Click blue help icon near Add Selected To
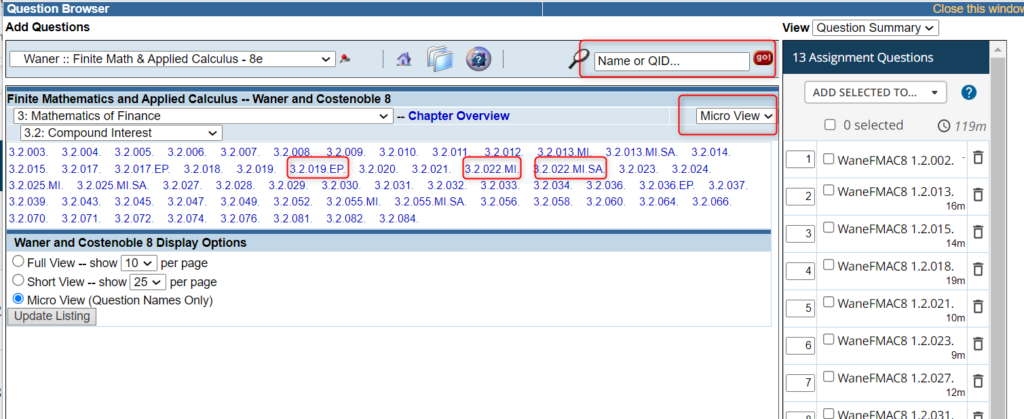 [968, 92]
